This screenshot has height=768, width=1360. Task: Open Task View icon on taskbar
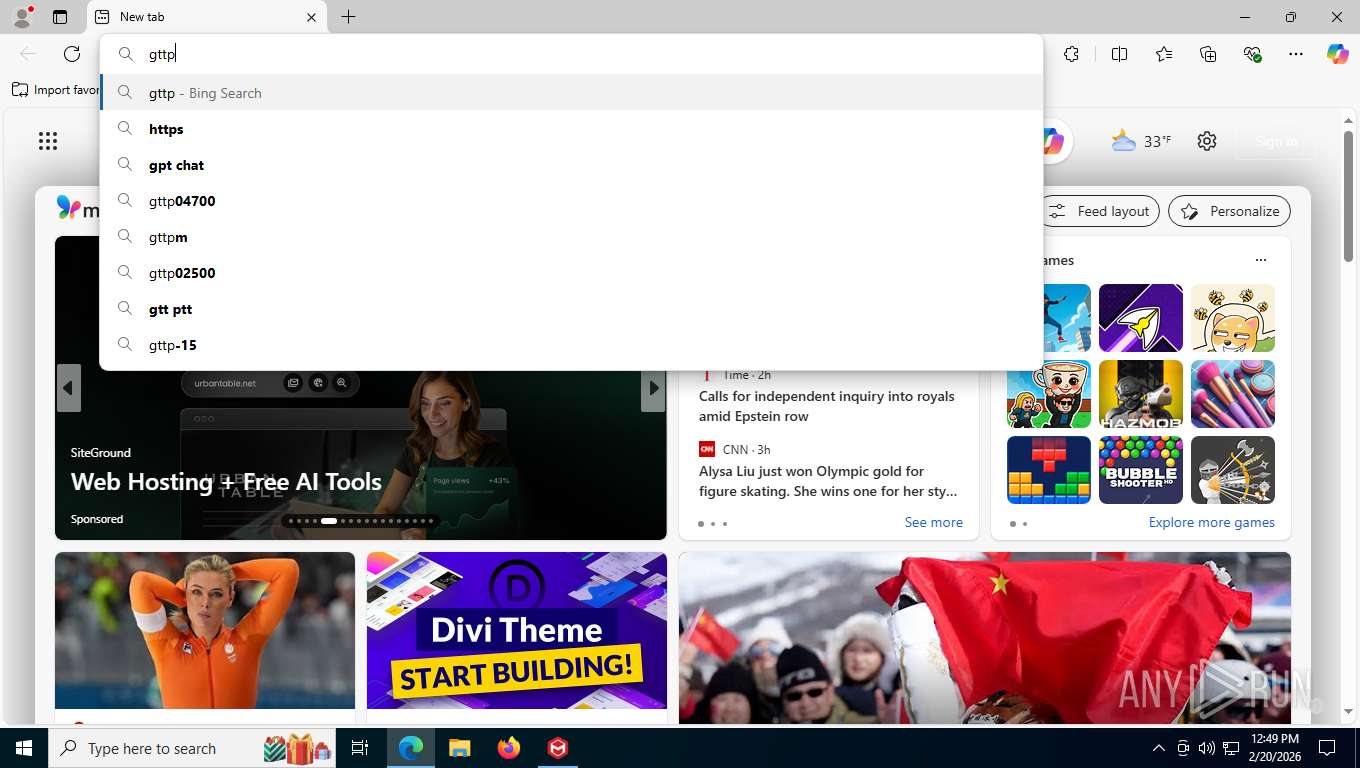(360, 748)
